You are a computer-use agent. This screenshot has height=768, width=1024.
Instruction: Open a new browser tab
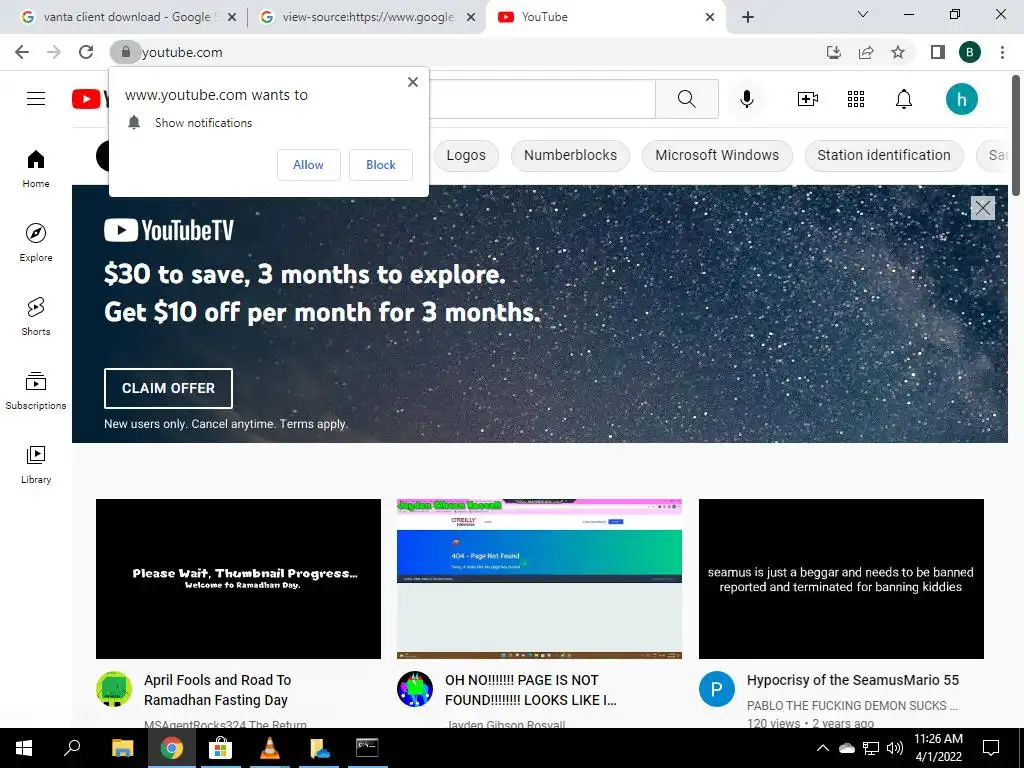pyautogui.click(x=748, y=18)
